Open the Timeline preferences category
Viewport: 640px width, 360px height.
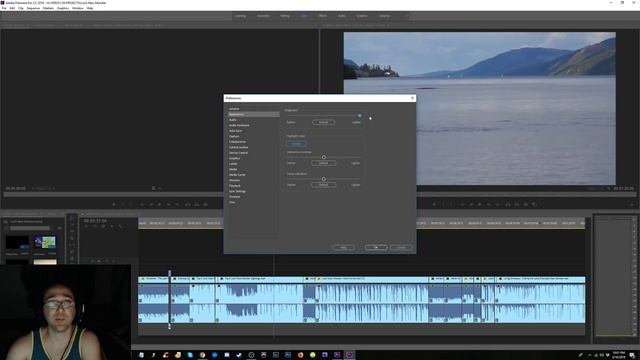click(x=235, y=197)
